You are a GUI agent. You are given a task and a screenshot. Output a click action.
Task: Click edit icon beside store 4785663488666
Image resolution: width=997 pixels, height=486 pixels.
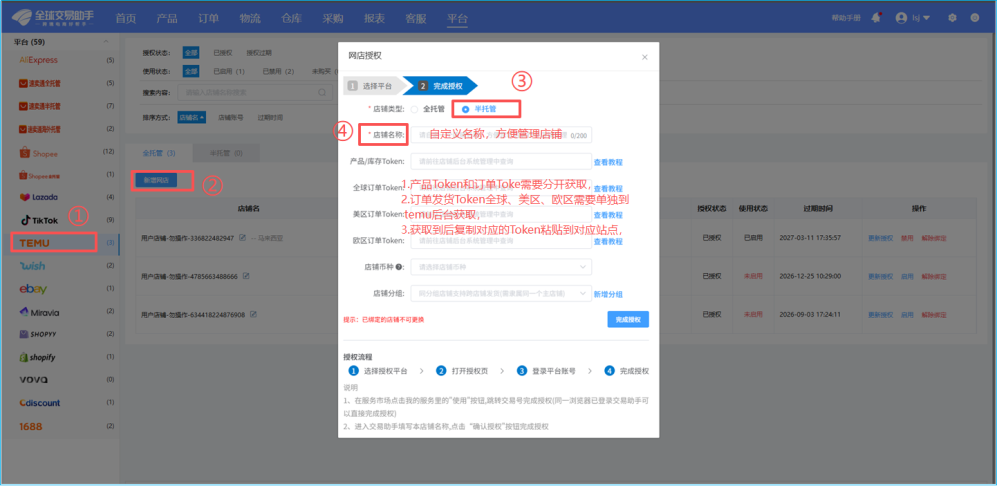[x=246, y=276]
